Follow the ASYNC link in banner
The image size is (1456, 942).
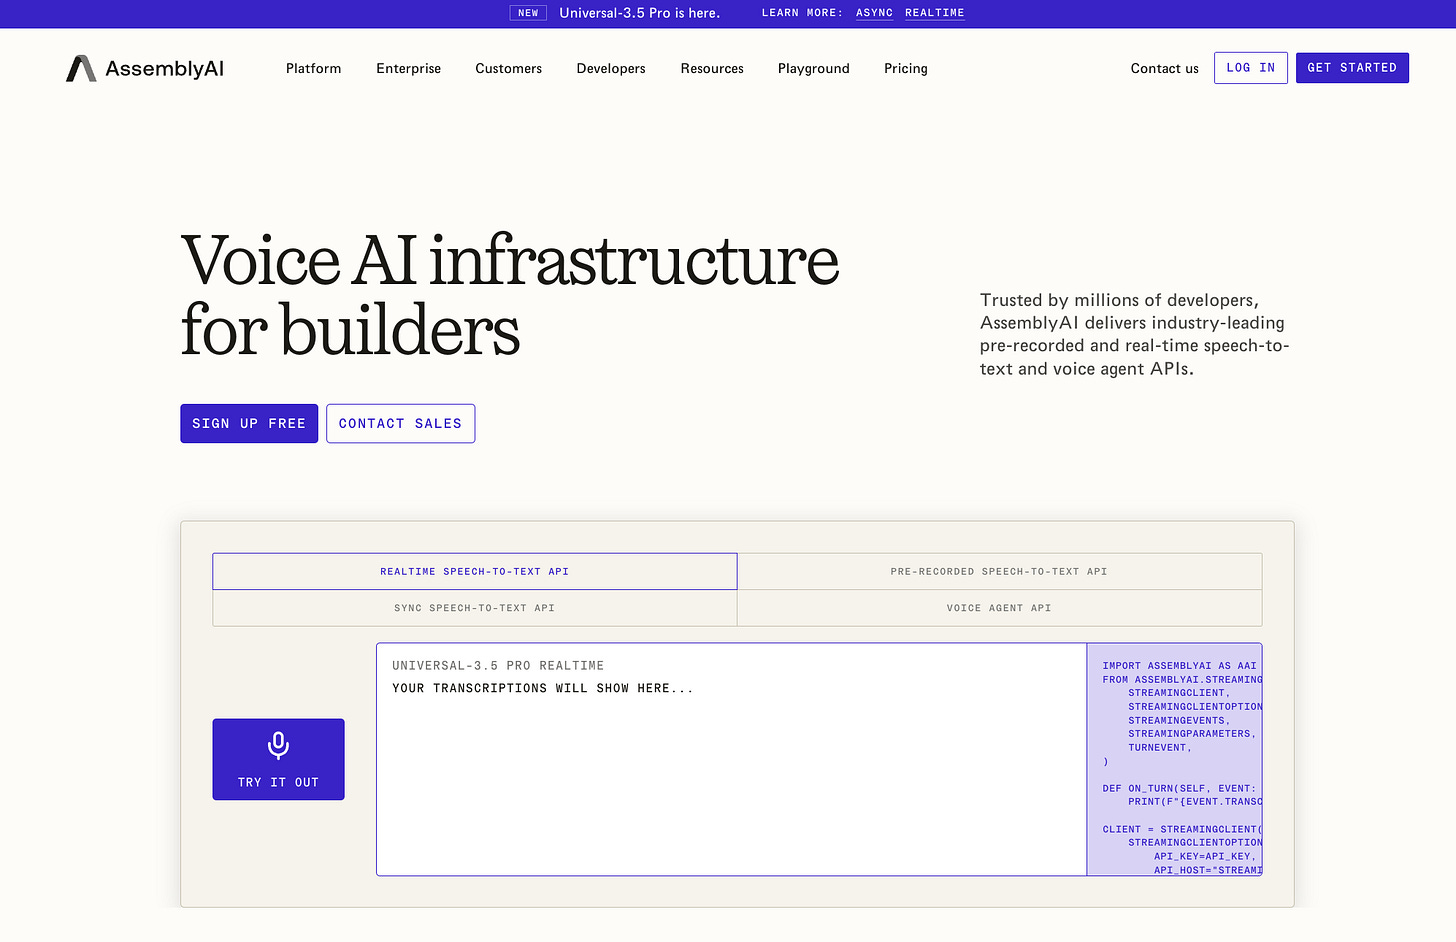[874, 13]
